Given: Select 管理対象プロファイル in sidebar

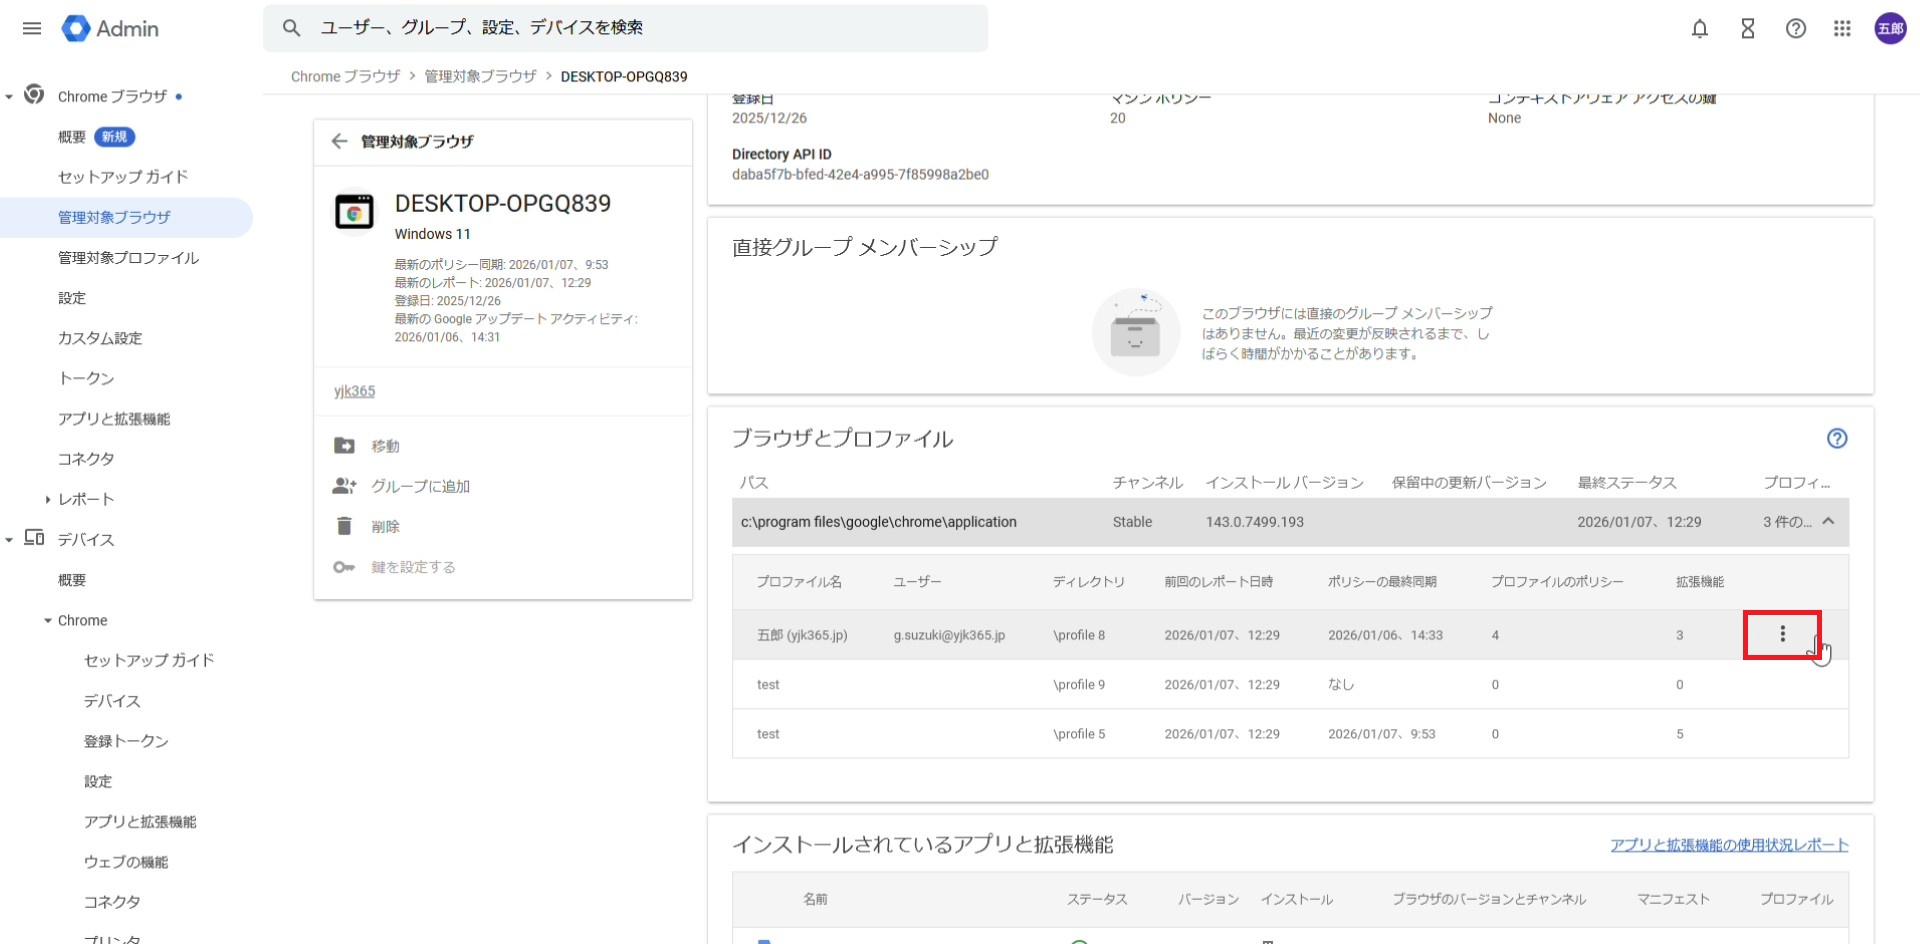Looking at the screenshot, I should click(x=128, y=257).
